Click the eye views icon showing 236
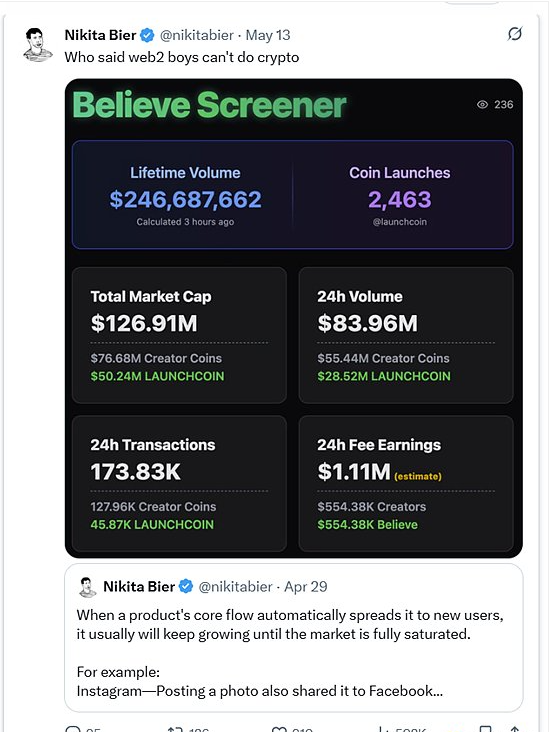549x732 pixels. pyautogui.click(x=482, y=105)
